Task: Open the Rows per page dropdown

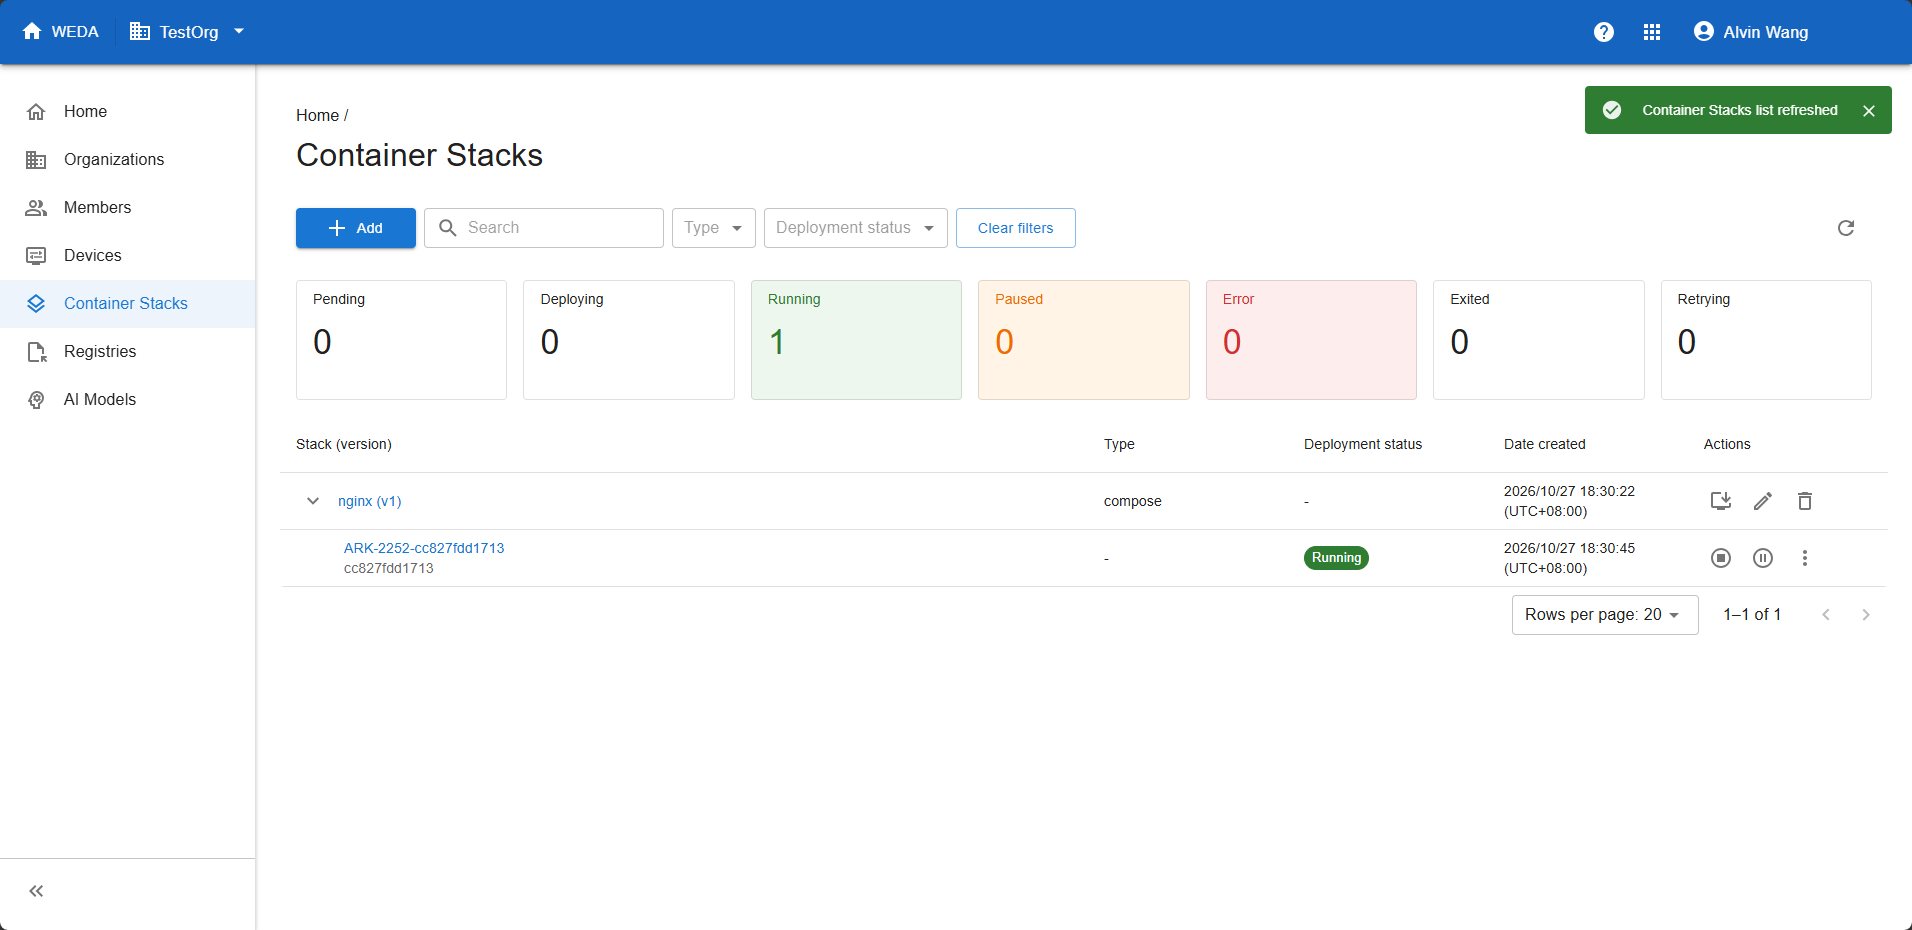Action: (x=1605, y=615)
